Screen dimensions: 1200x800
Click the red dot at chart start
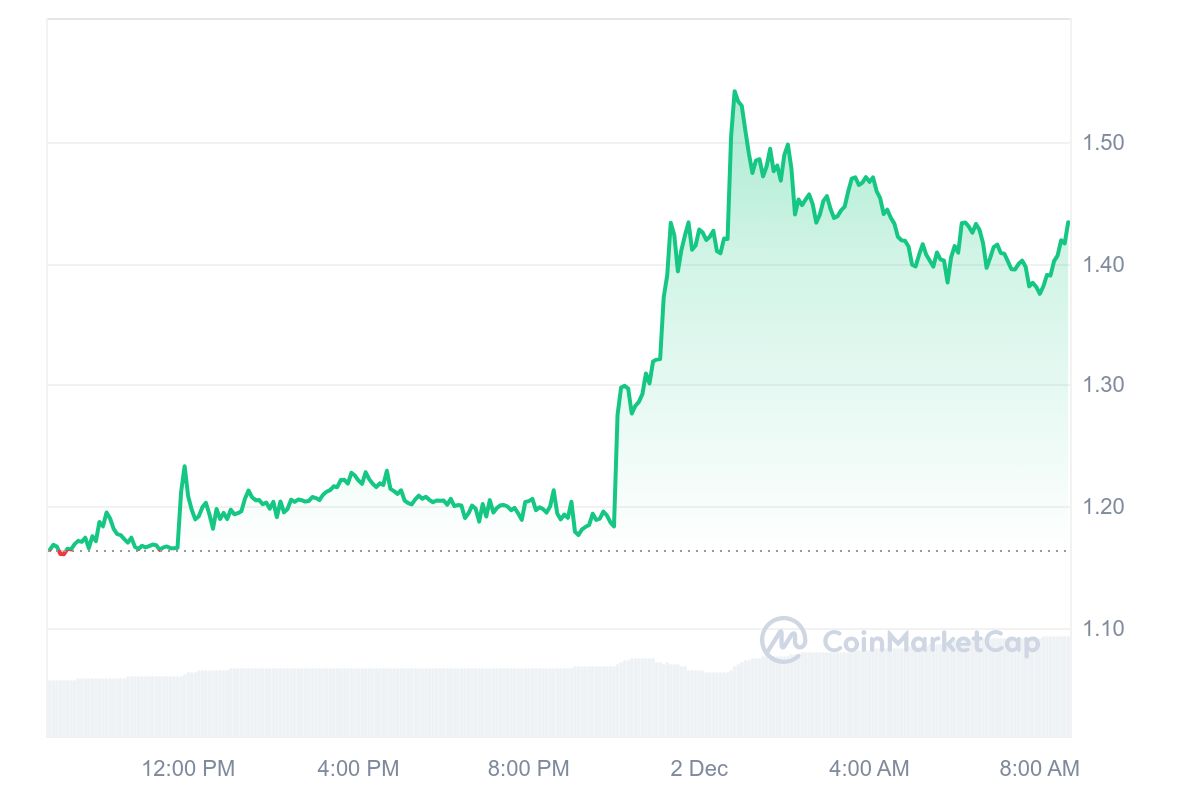[62, 552]
